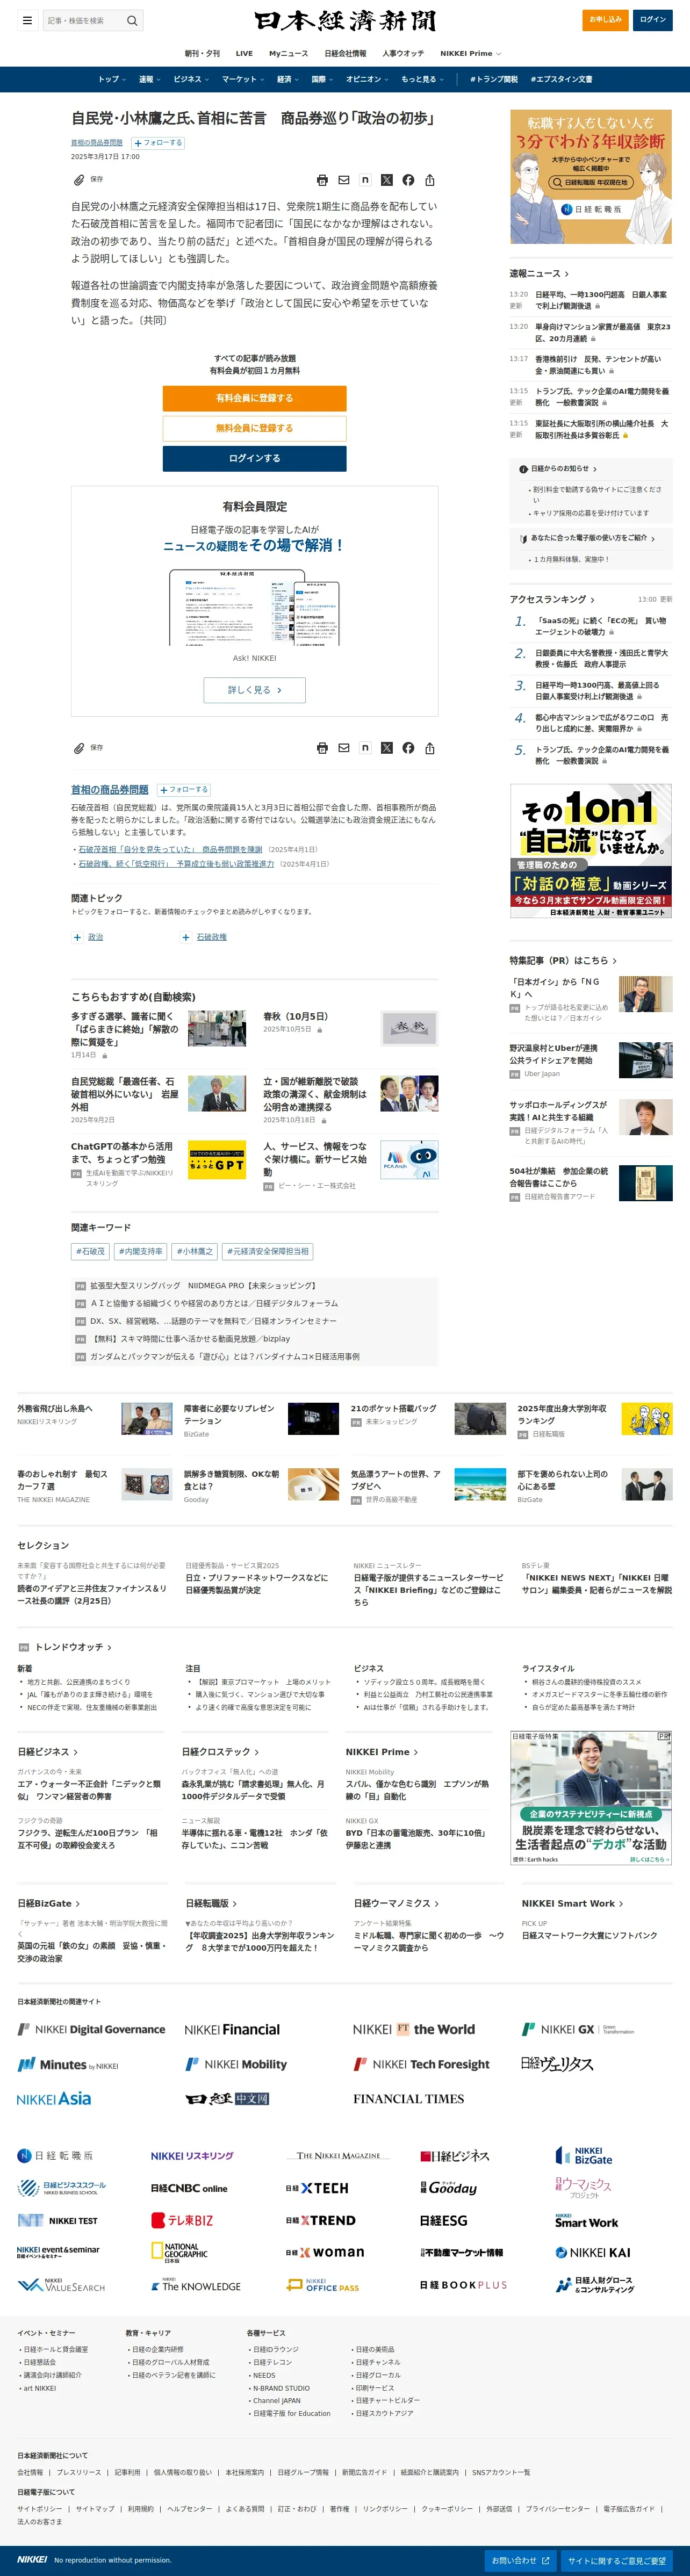This screenshot has height=2576, width=690.
Task: Click the top email share icon
Action: (344, 180)
